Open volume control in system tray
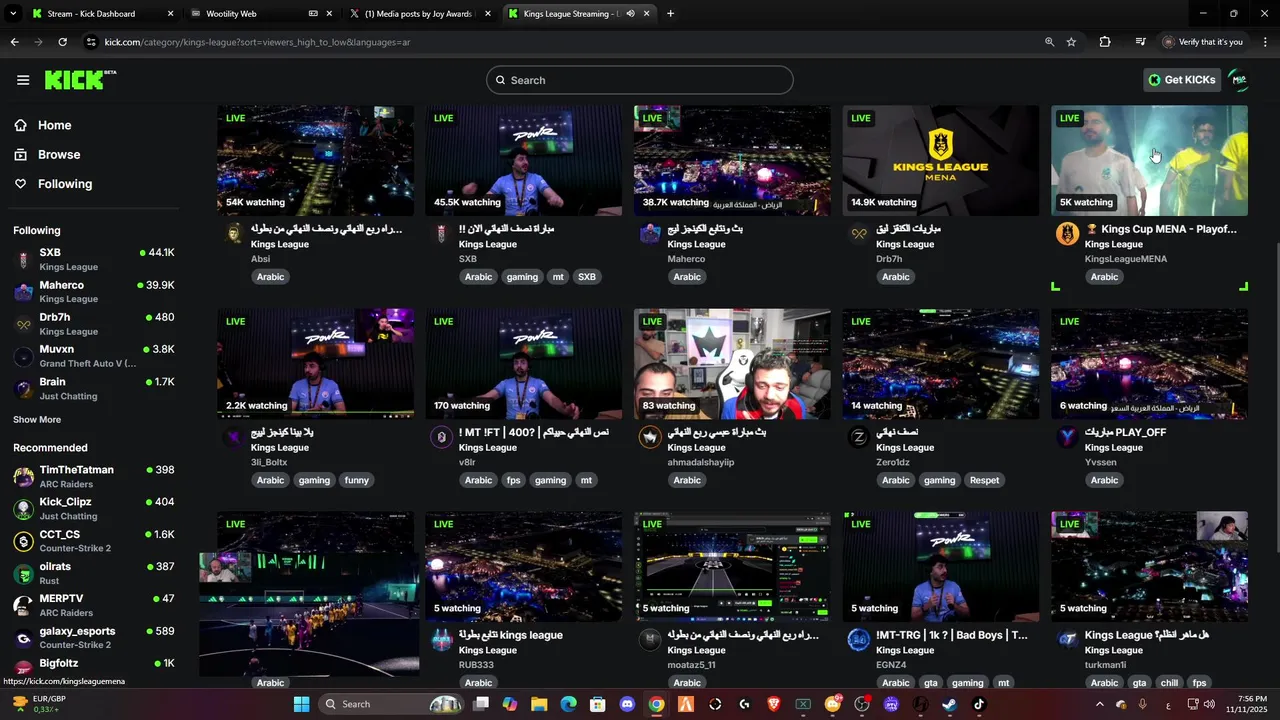 (x=1209, y=704)
